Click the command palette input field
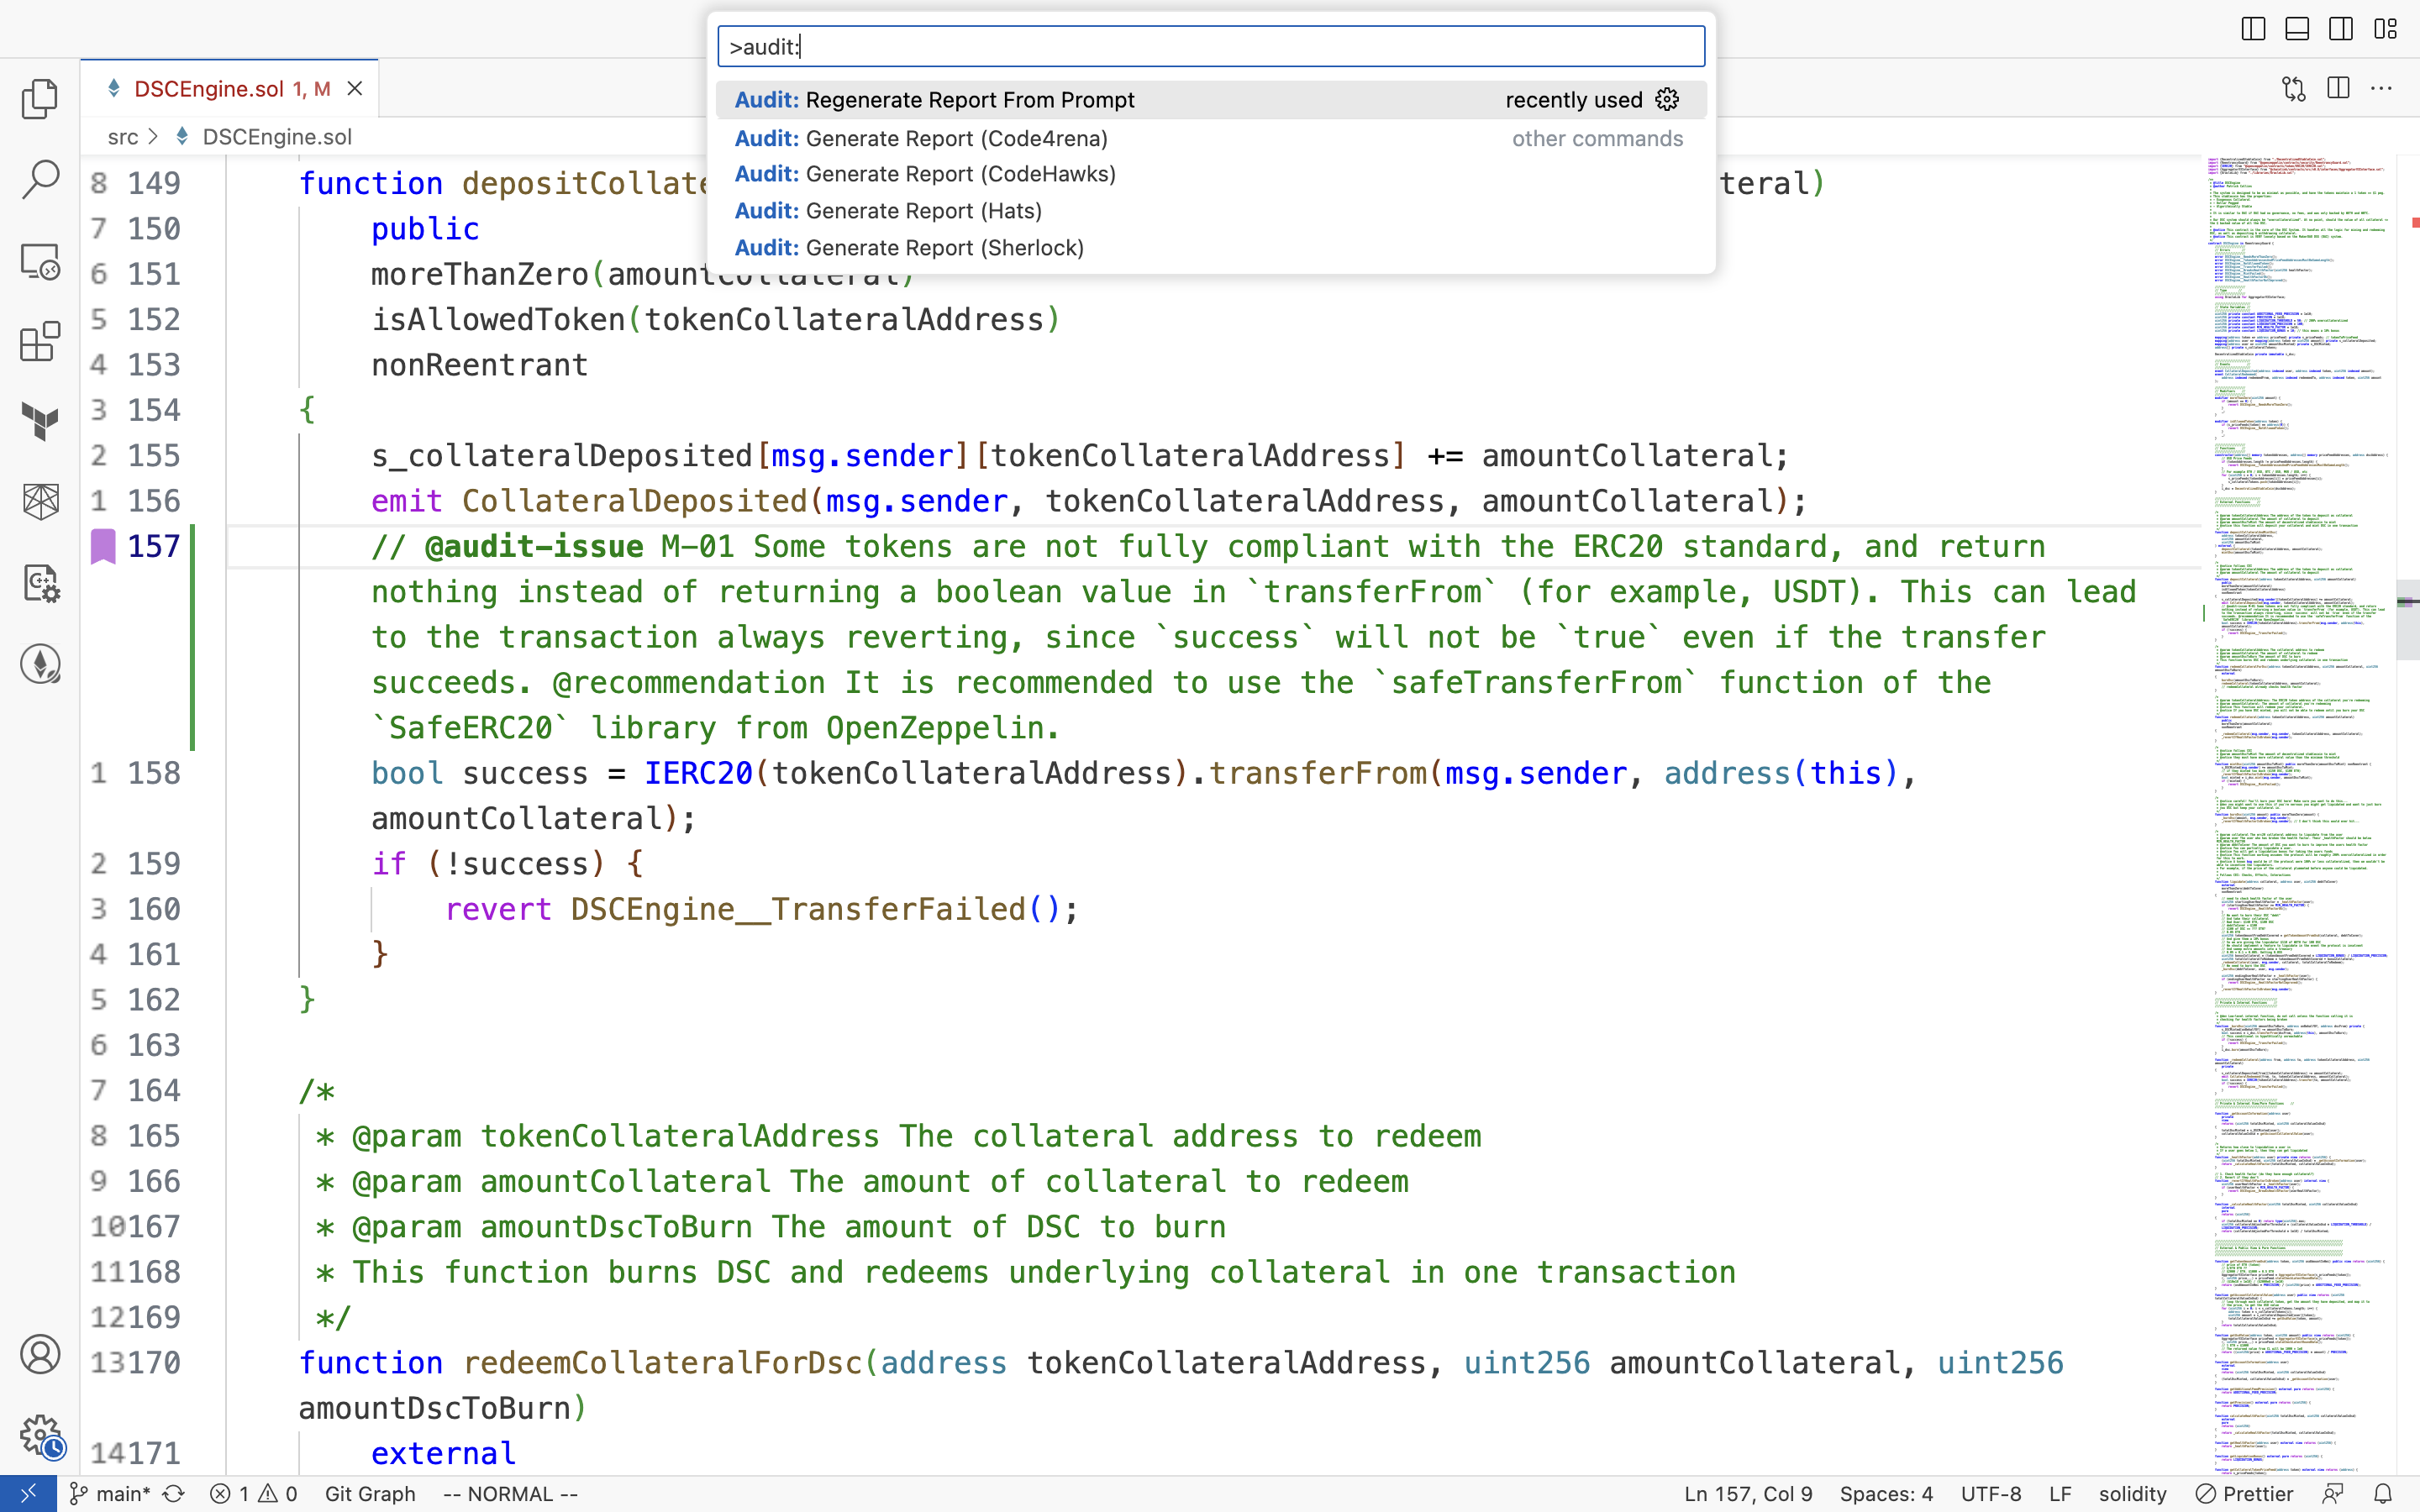Screen dimensions: 2420x1512 (x=1207, y=45)
